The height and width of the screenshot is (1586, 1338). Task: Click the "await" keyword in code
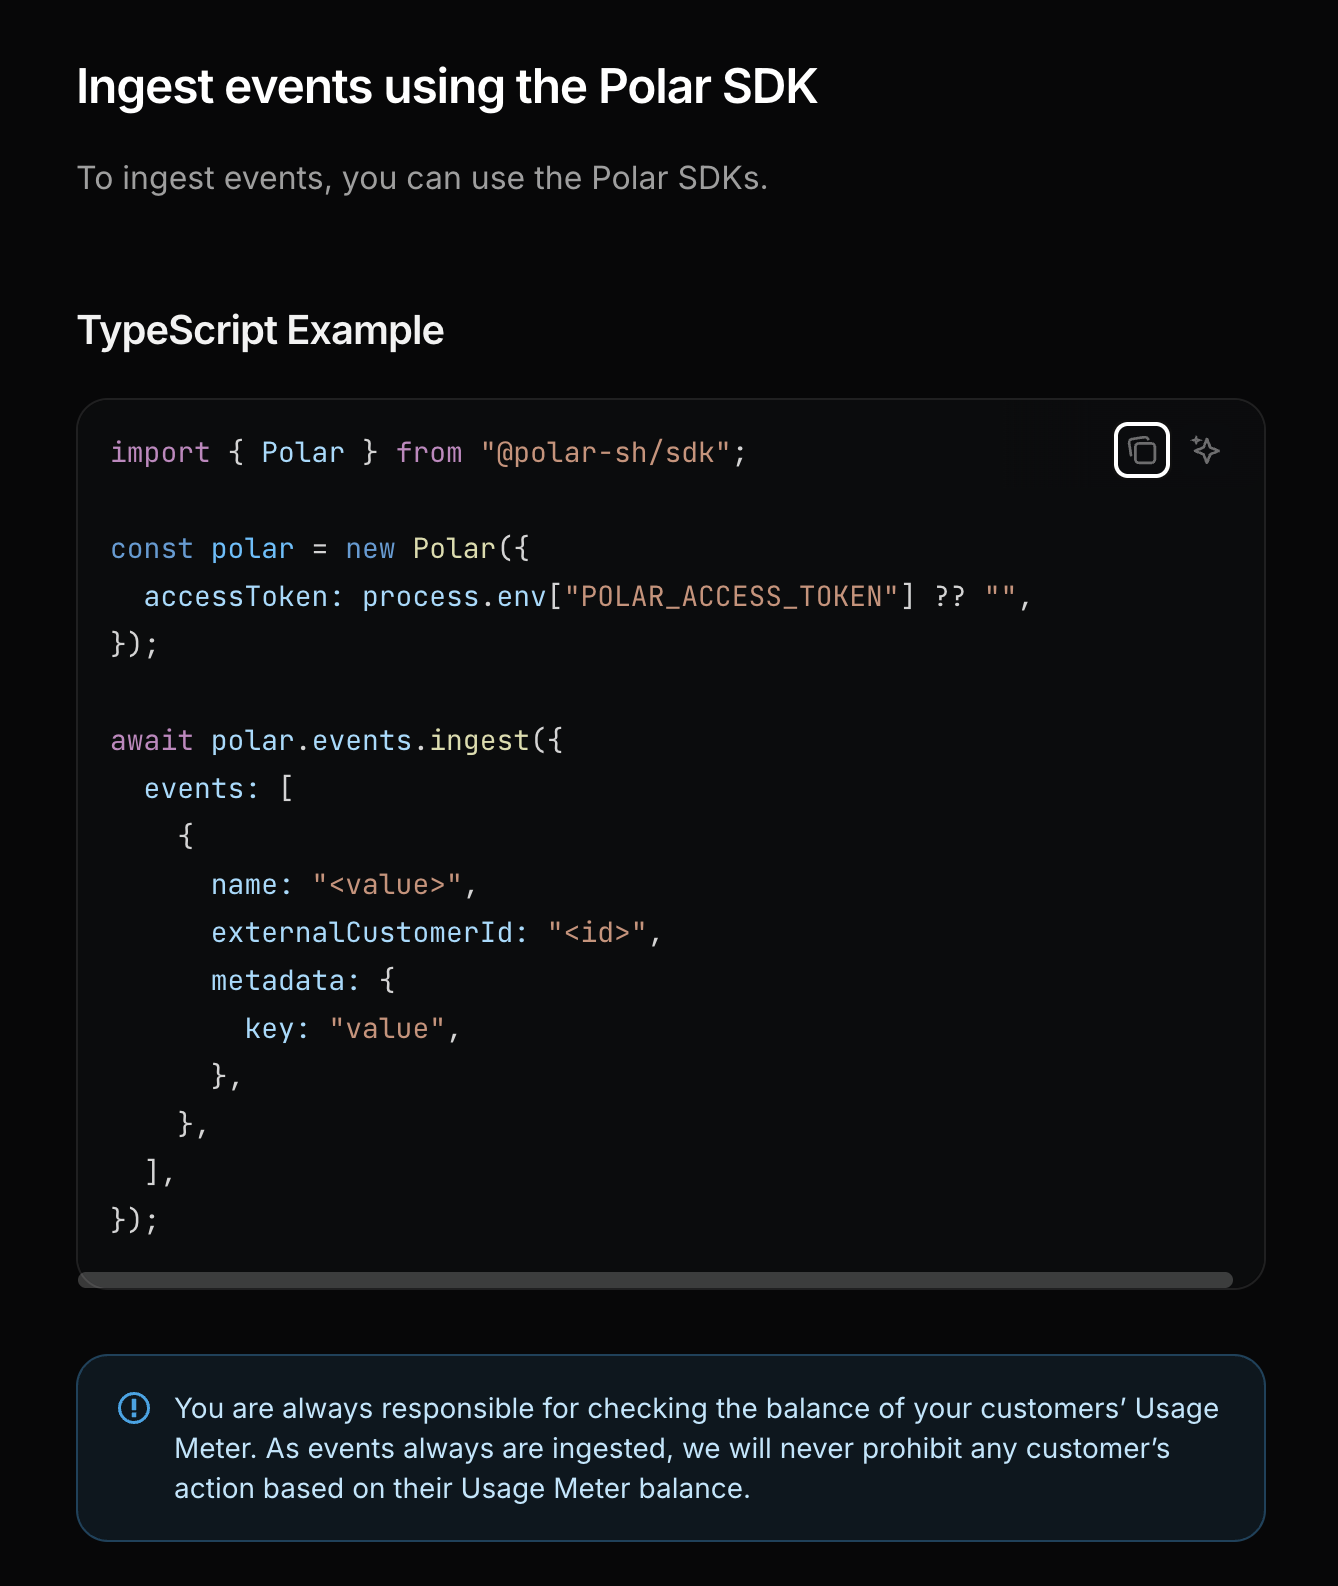click(x=152, y=741)
